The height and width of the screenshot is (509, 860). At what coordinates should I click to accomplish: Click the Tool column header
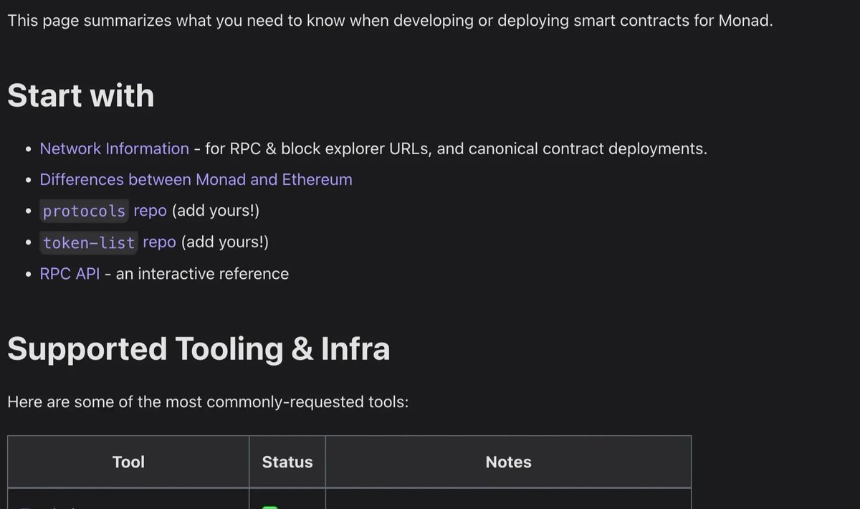pos(128,462)
